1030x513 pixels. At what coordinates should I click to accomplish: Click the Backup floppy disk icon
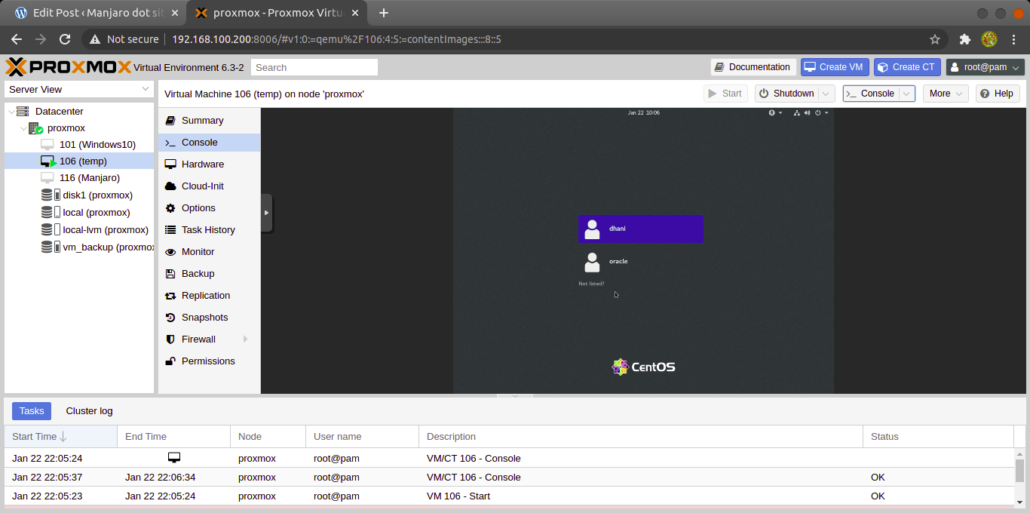[170, 274]
